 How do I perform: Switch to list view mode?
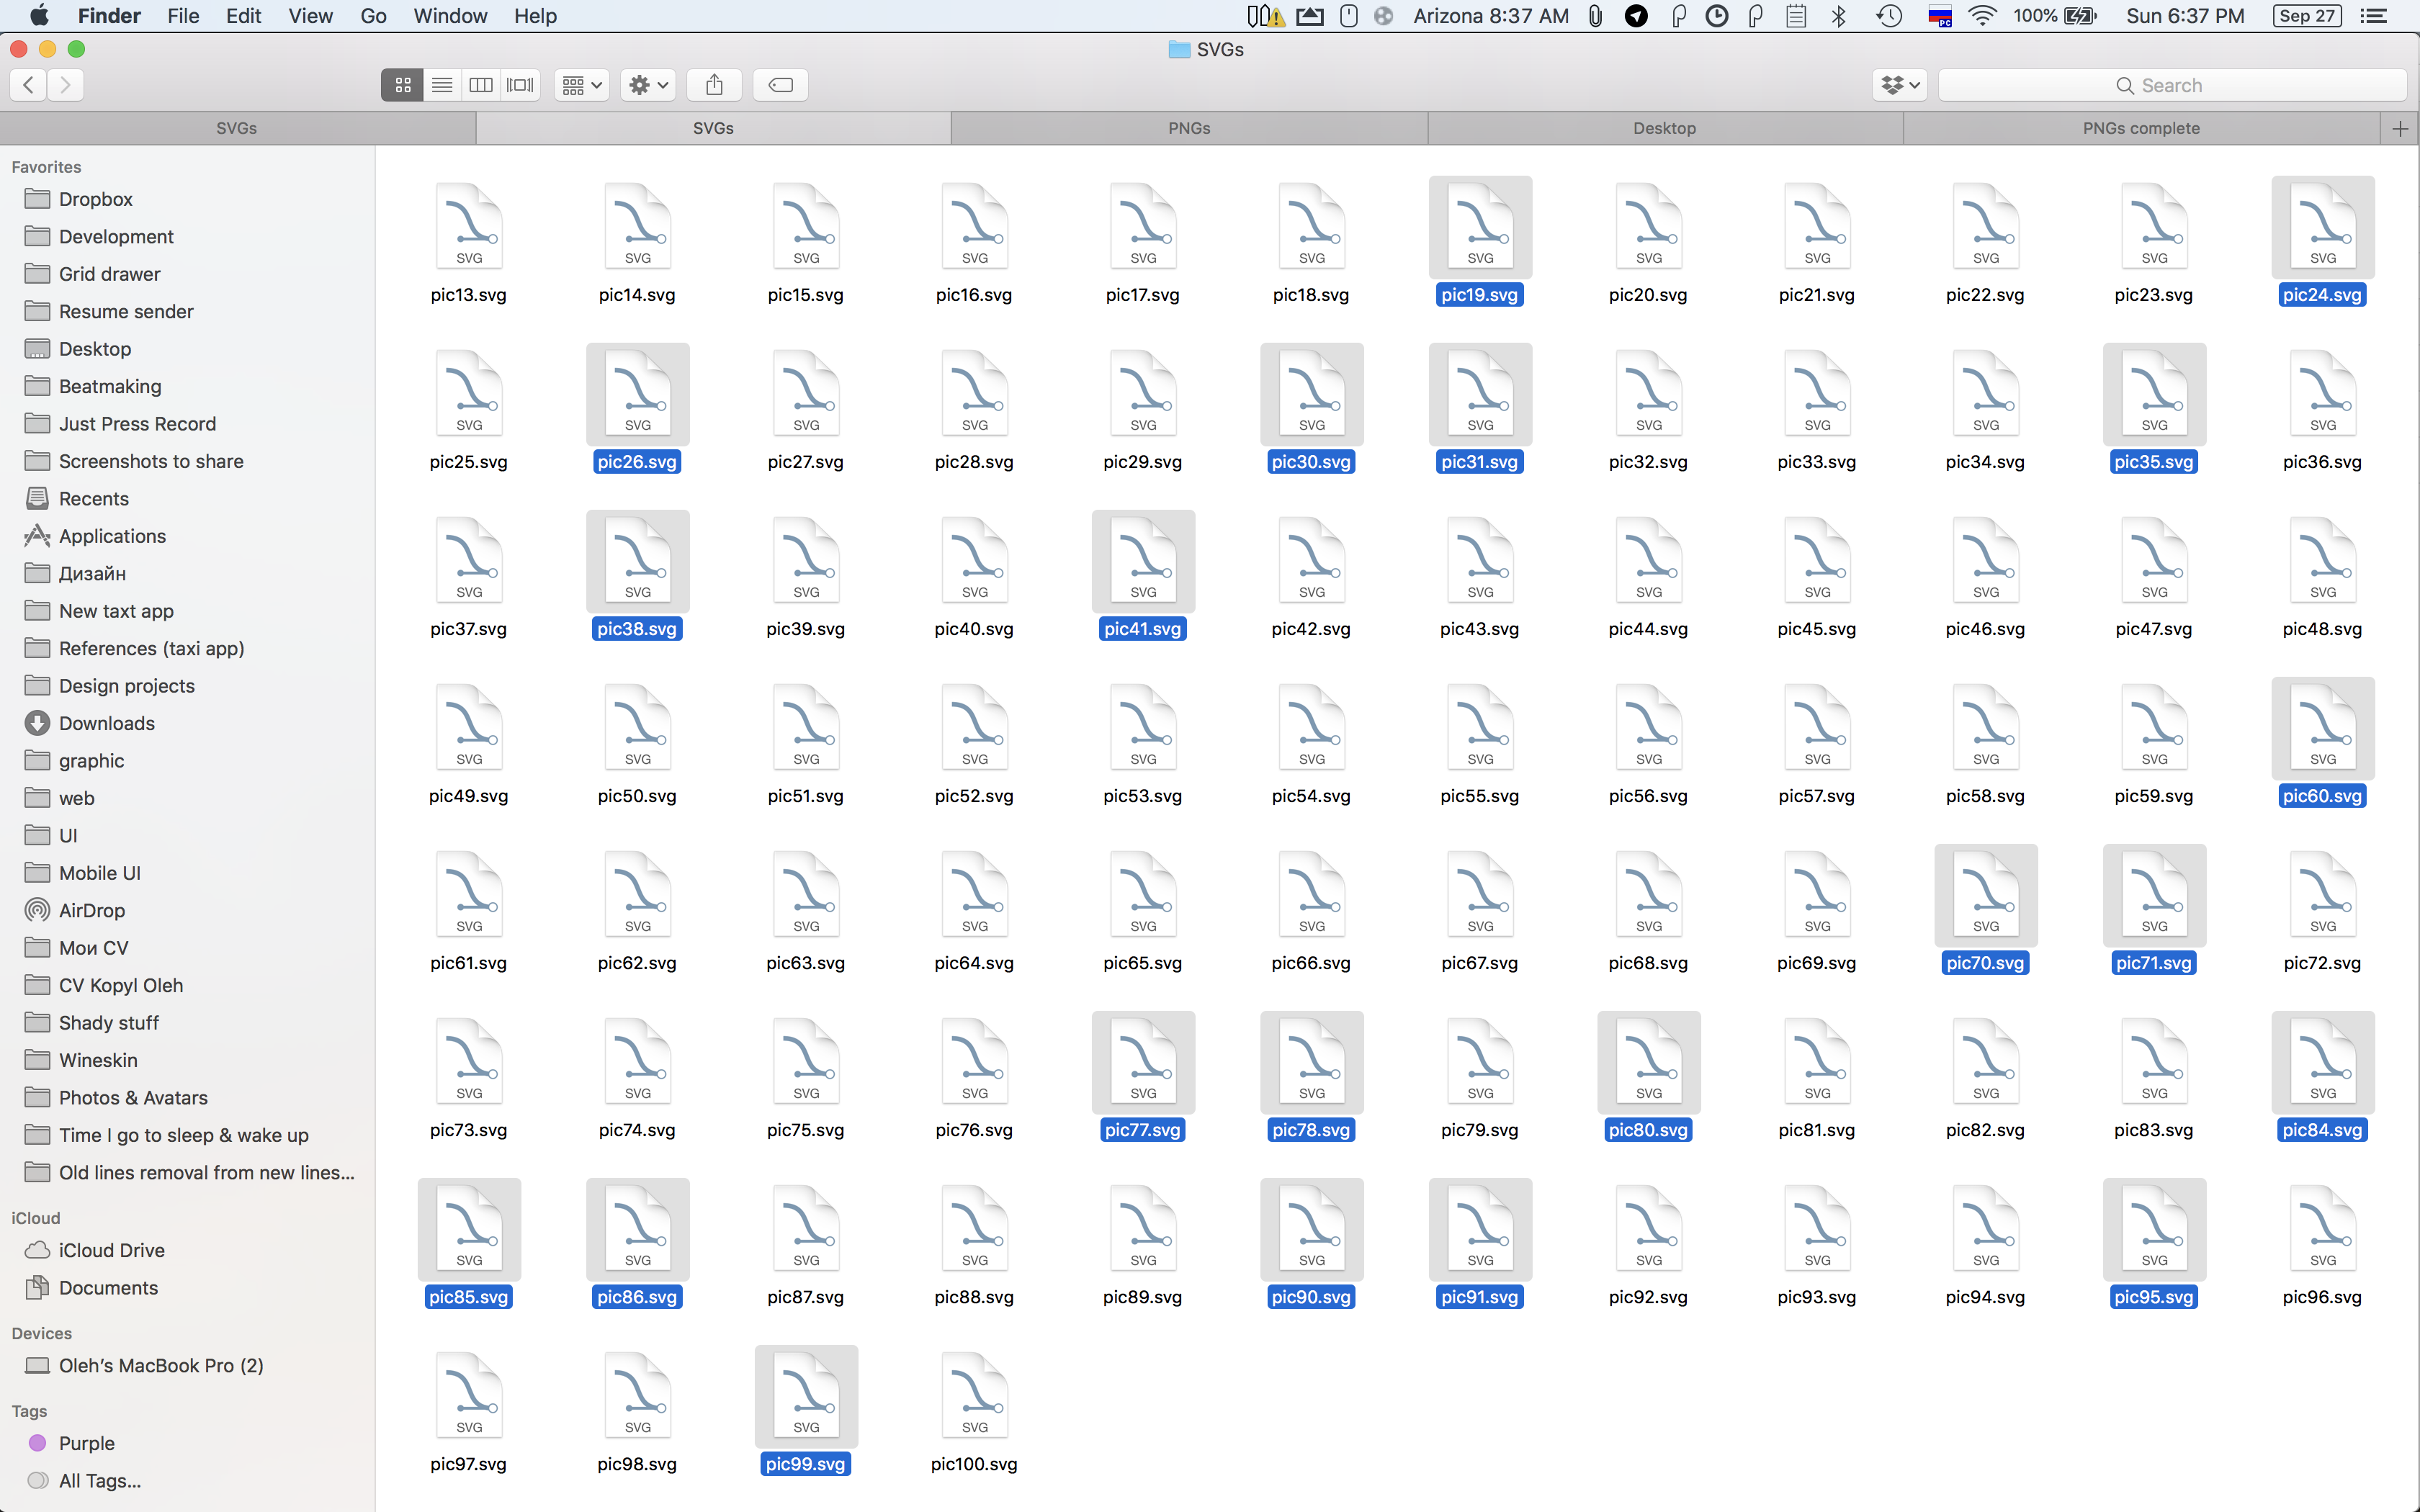coord(441,85)
